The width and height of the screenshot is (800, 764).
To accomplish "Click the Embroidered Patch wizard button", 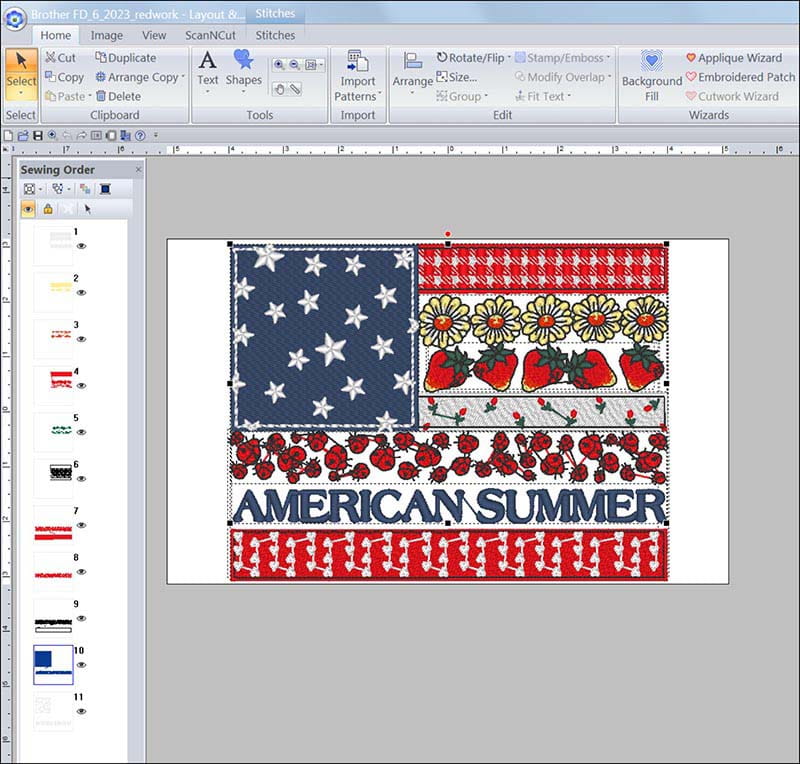I will tap(739, 77).
